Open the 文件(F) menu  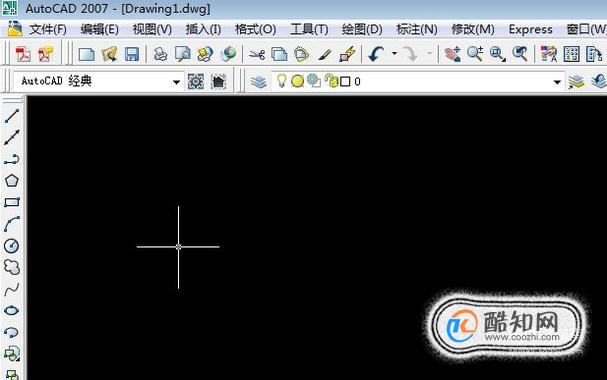point(48,29)
